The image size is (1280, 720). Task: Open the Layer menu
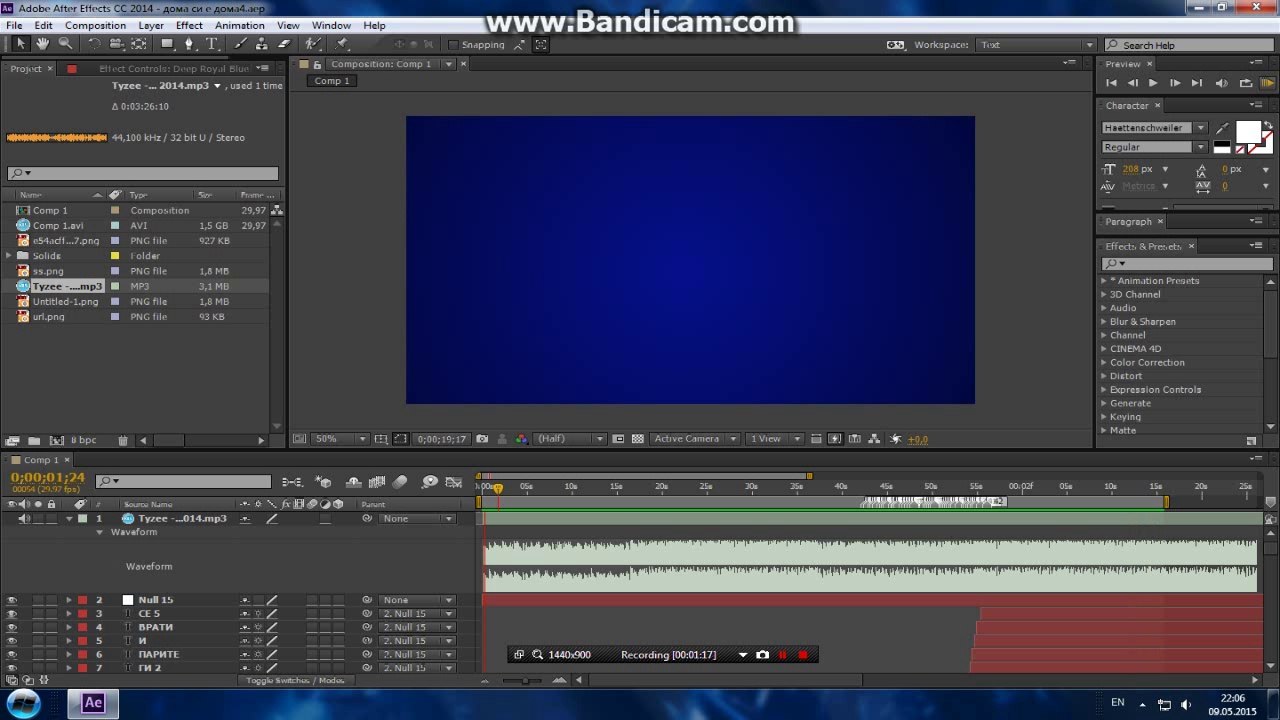click(x=151, y=25)
